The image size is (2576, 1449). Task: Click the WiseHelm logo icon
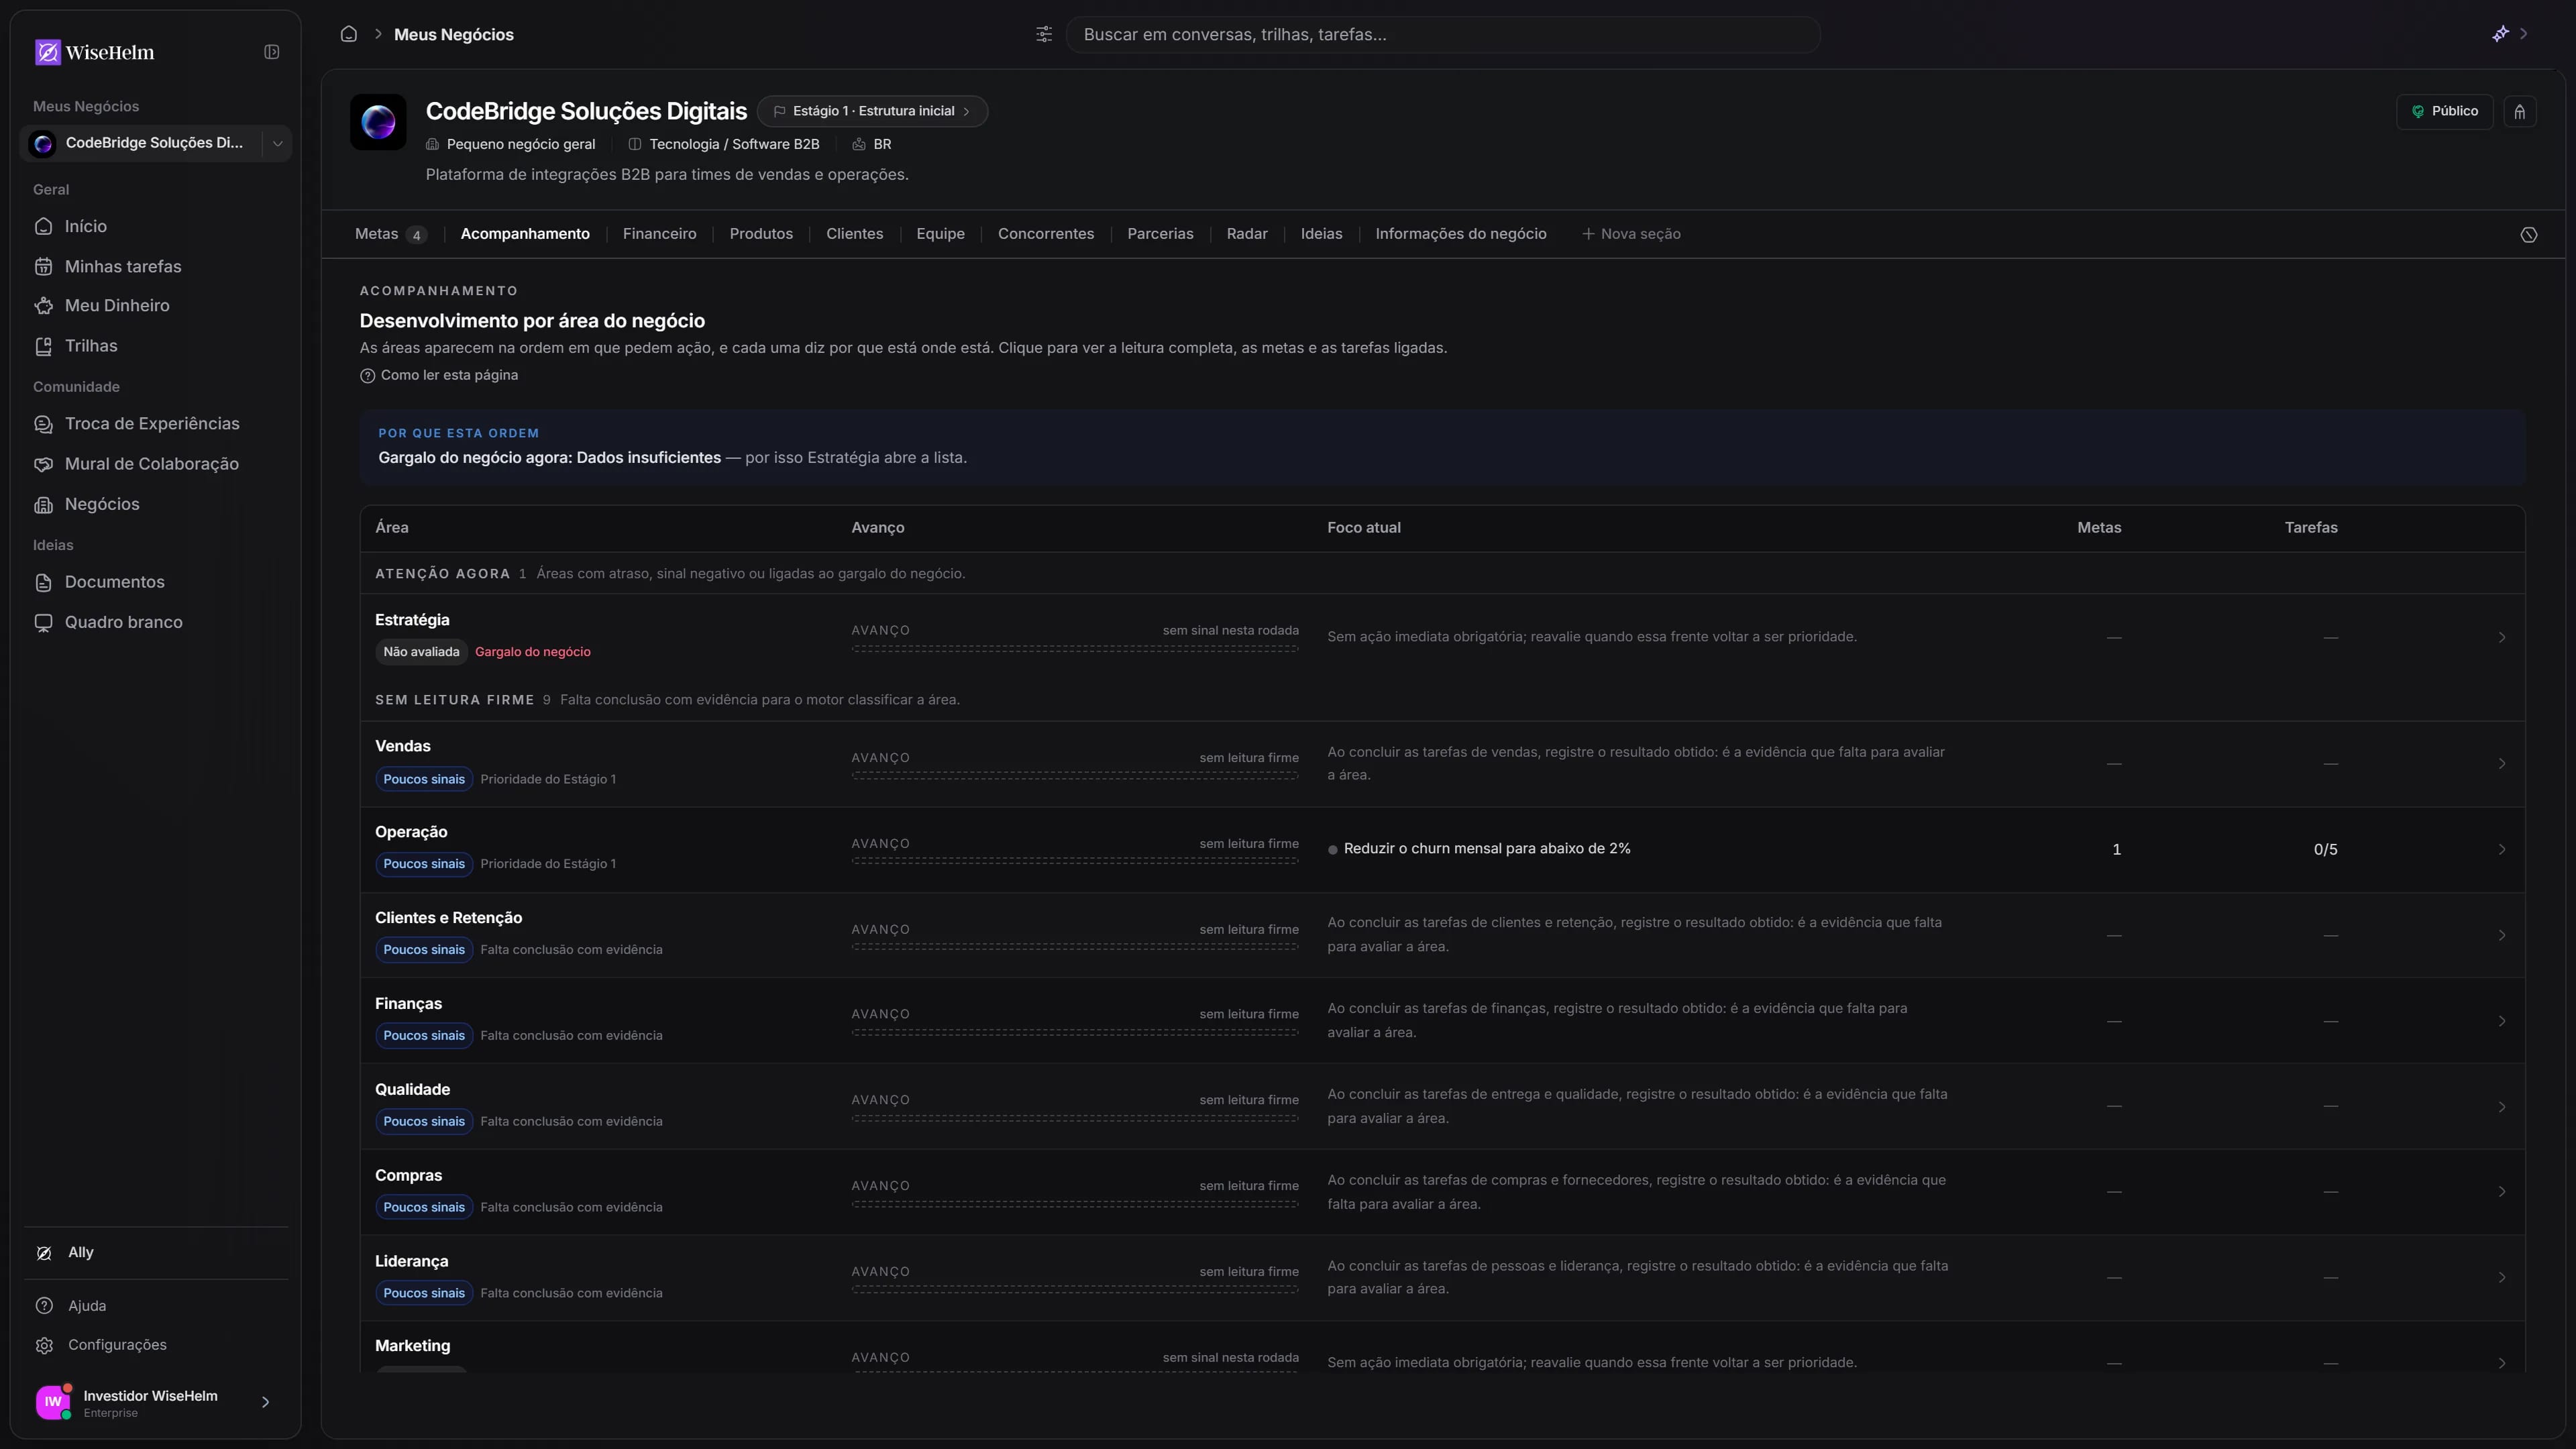(x=47, y=52)
